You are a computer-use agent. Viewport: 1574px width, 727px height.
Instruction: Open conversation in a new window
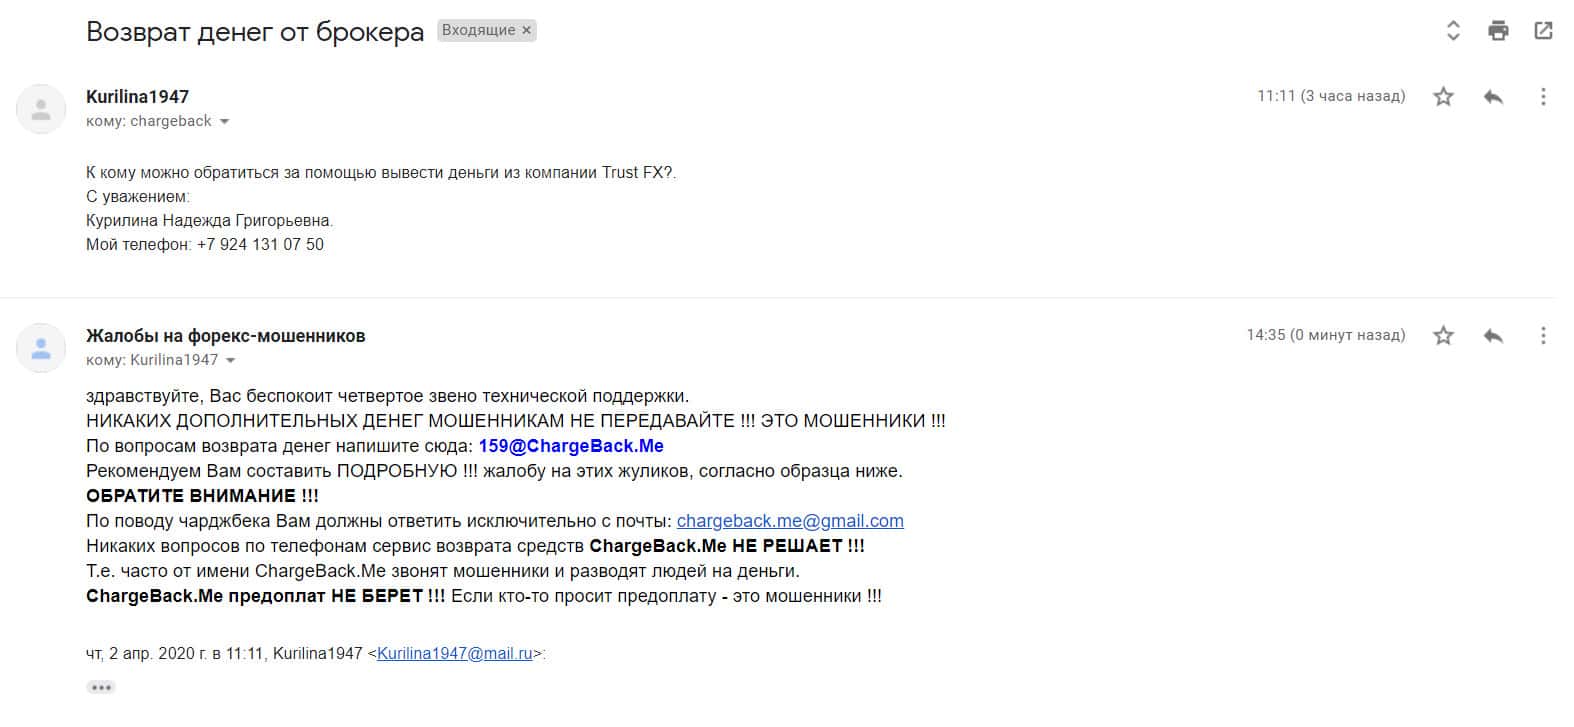click(1543, 30)
